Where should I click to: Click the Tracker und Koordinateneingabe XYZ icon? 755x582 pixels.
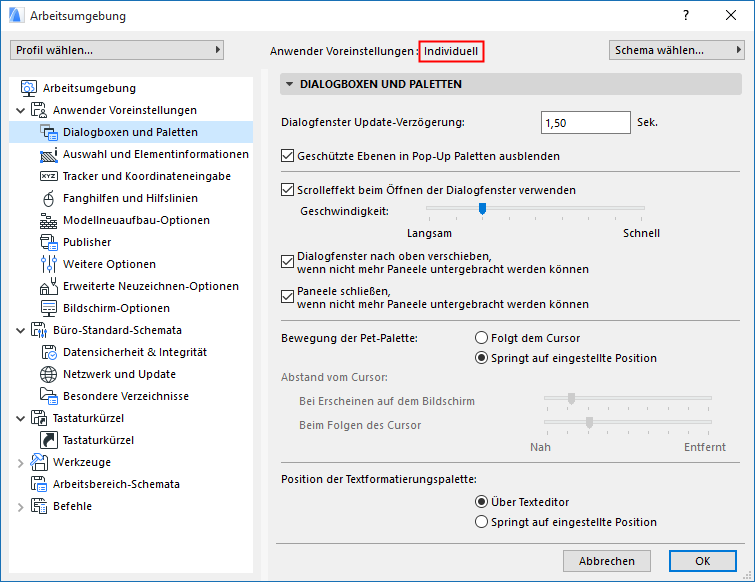pyautogui.click(x=49, y=176)
